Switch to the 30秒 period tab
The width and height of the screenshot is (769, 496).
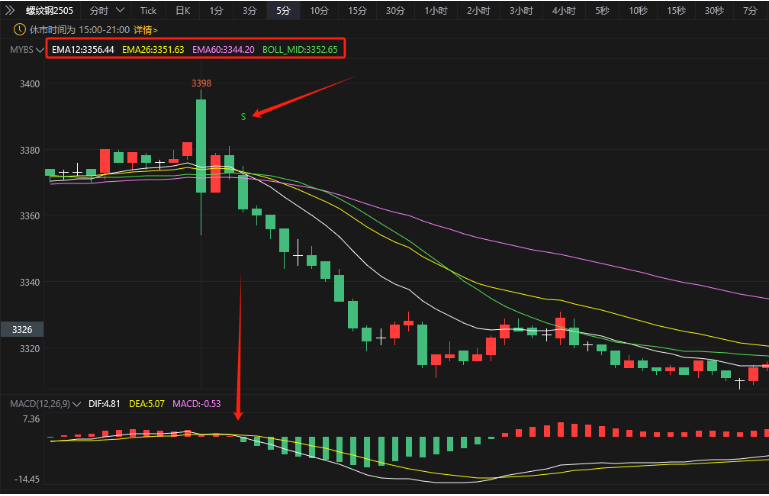click(713, 11)
